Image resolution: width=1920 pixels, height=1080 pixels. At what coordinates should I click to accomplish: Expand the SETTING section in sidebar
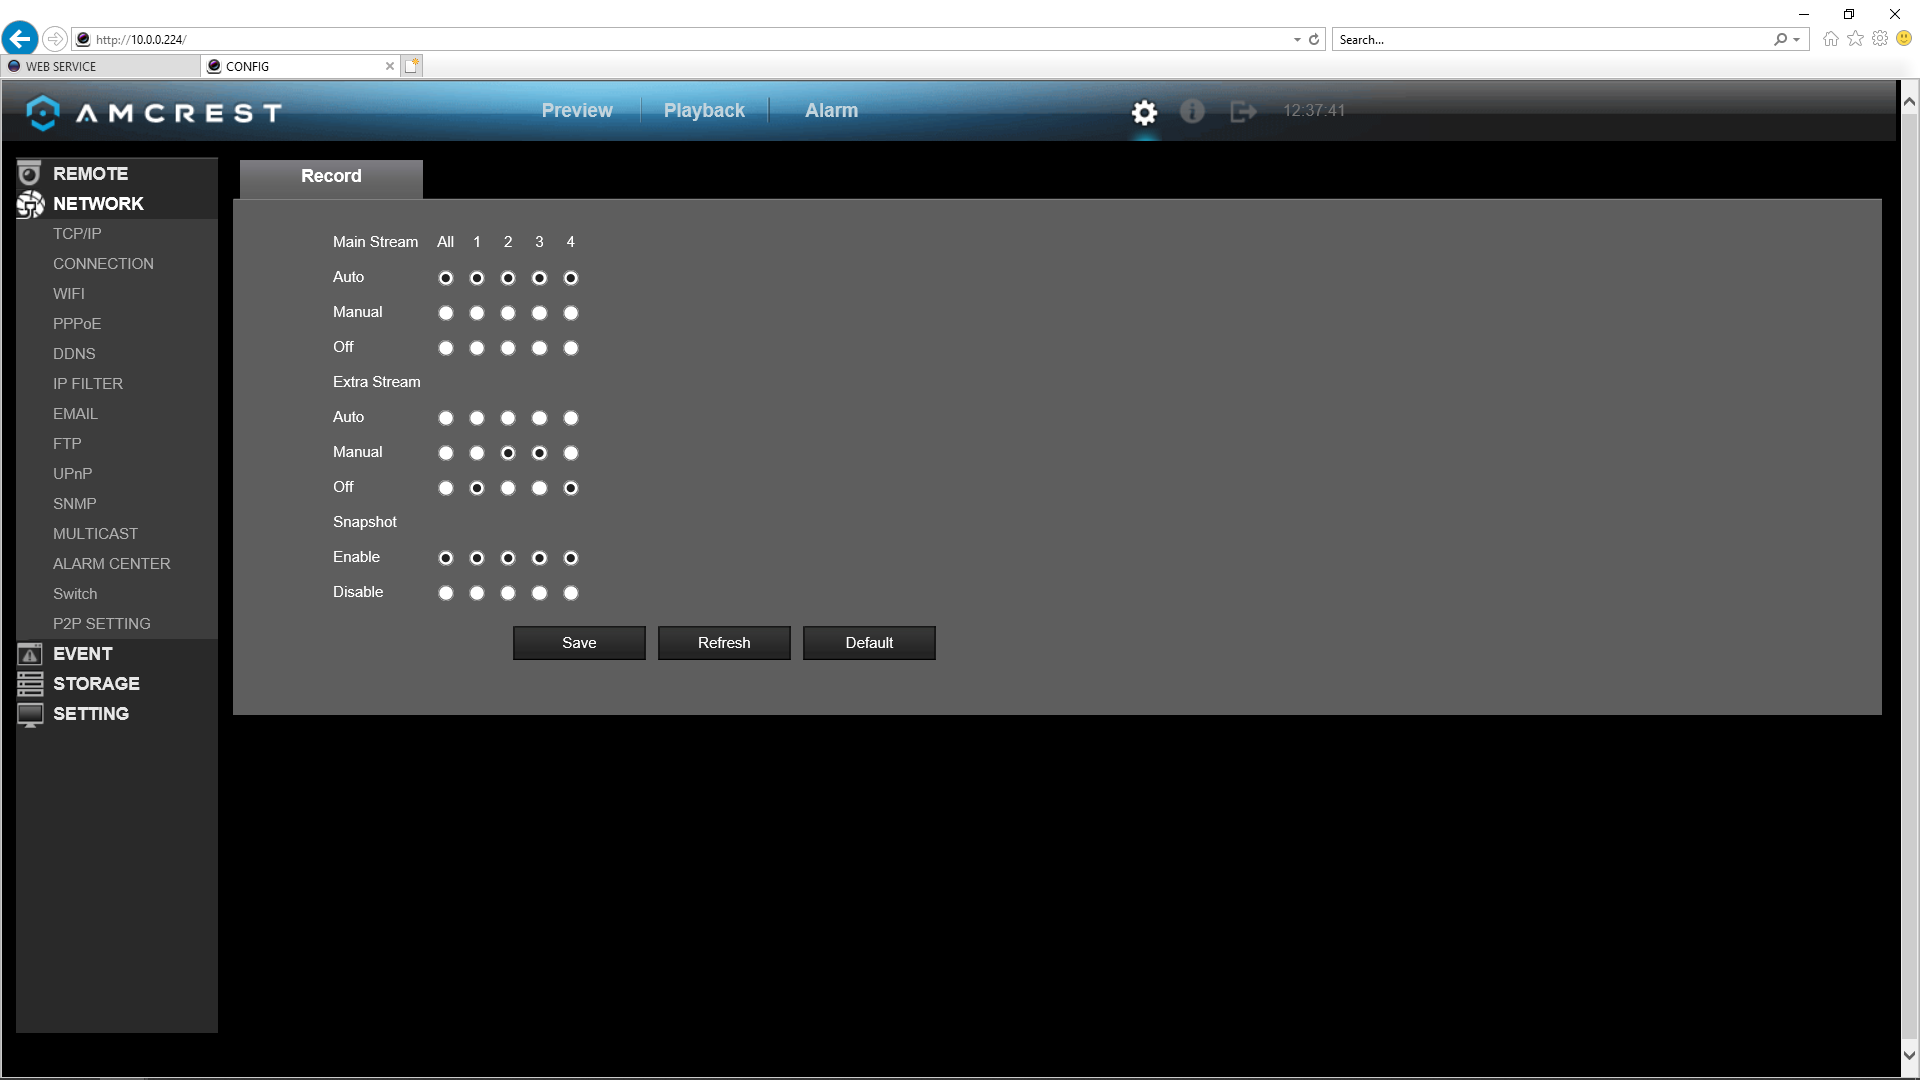pyautogui.click(x=91, y=714)
